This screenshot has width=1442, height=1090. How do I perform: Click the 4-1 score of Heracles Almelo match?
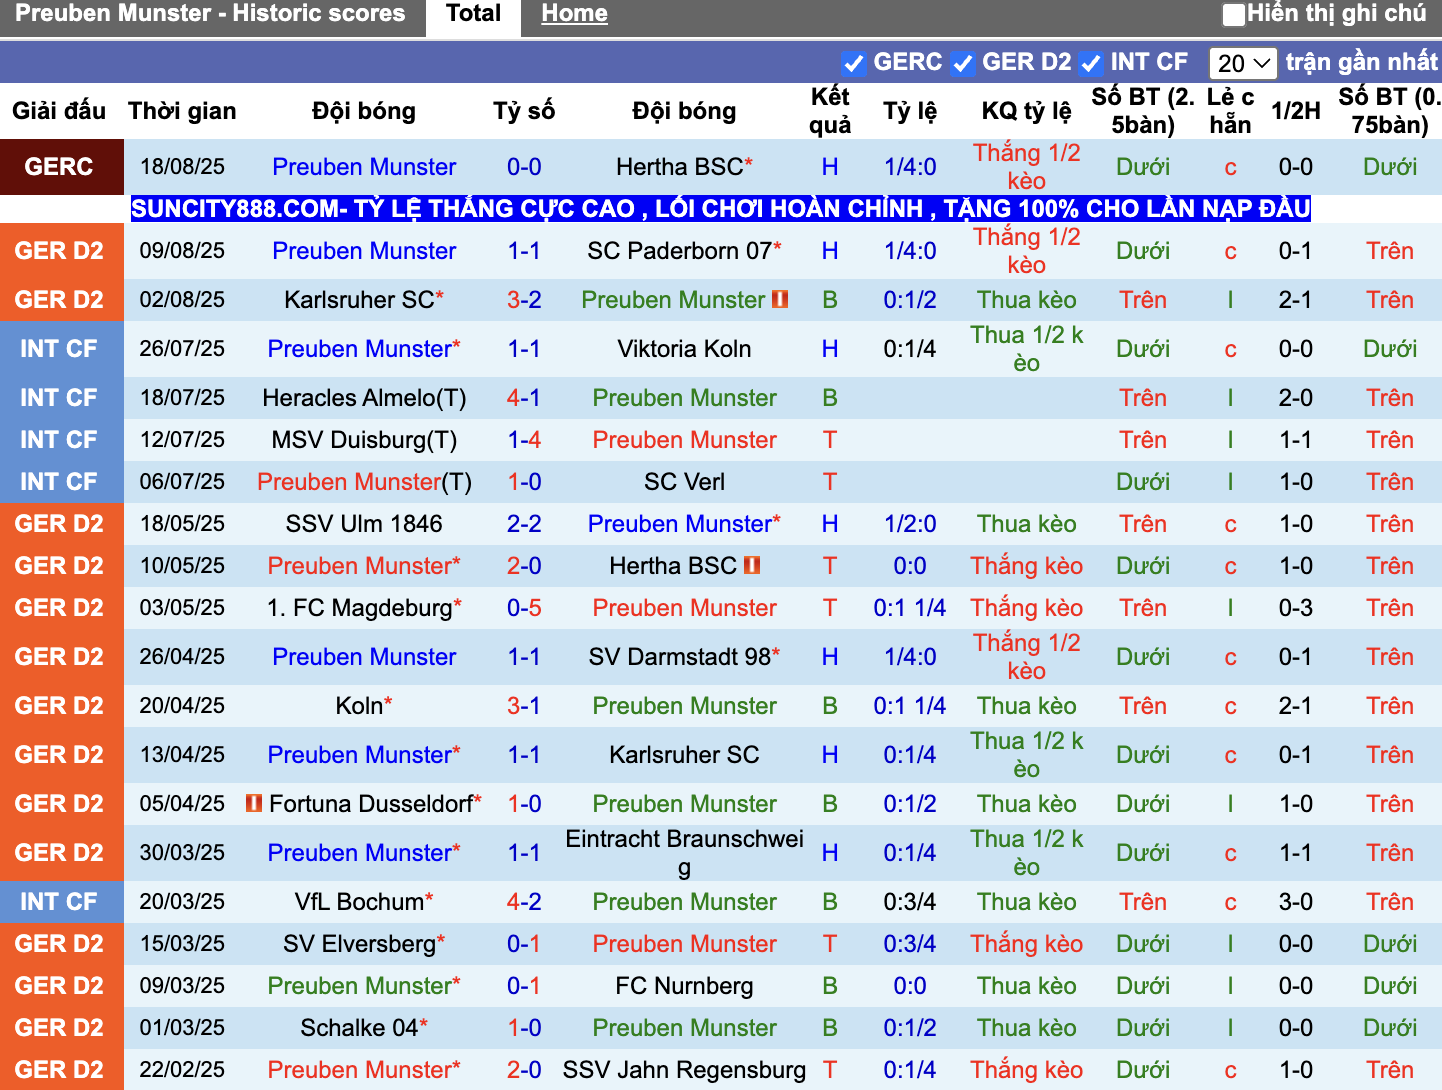point(524,398)
